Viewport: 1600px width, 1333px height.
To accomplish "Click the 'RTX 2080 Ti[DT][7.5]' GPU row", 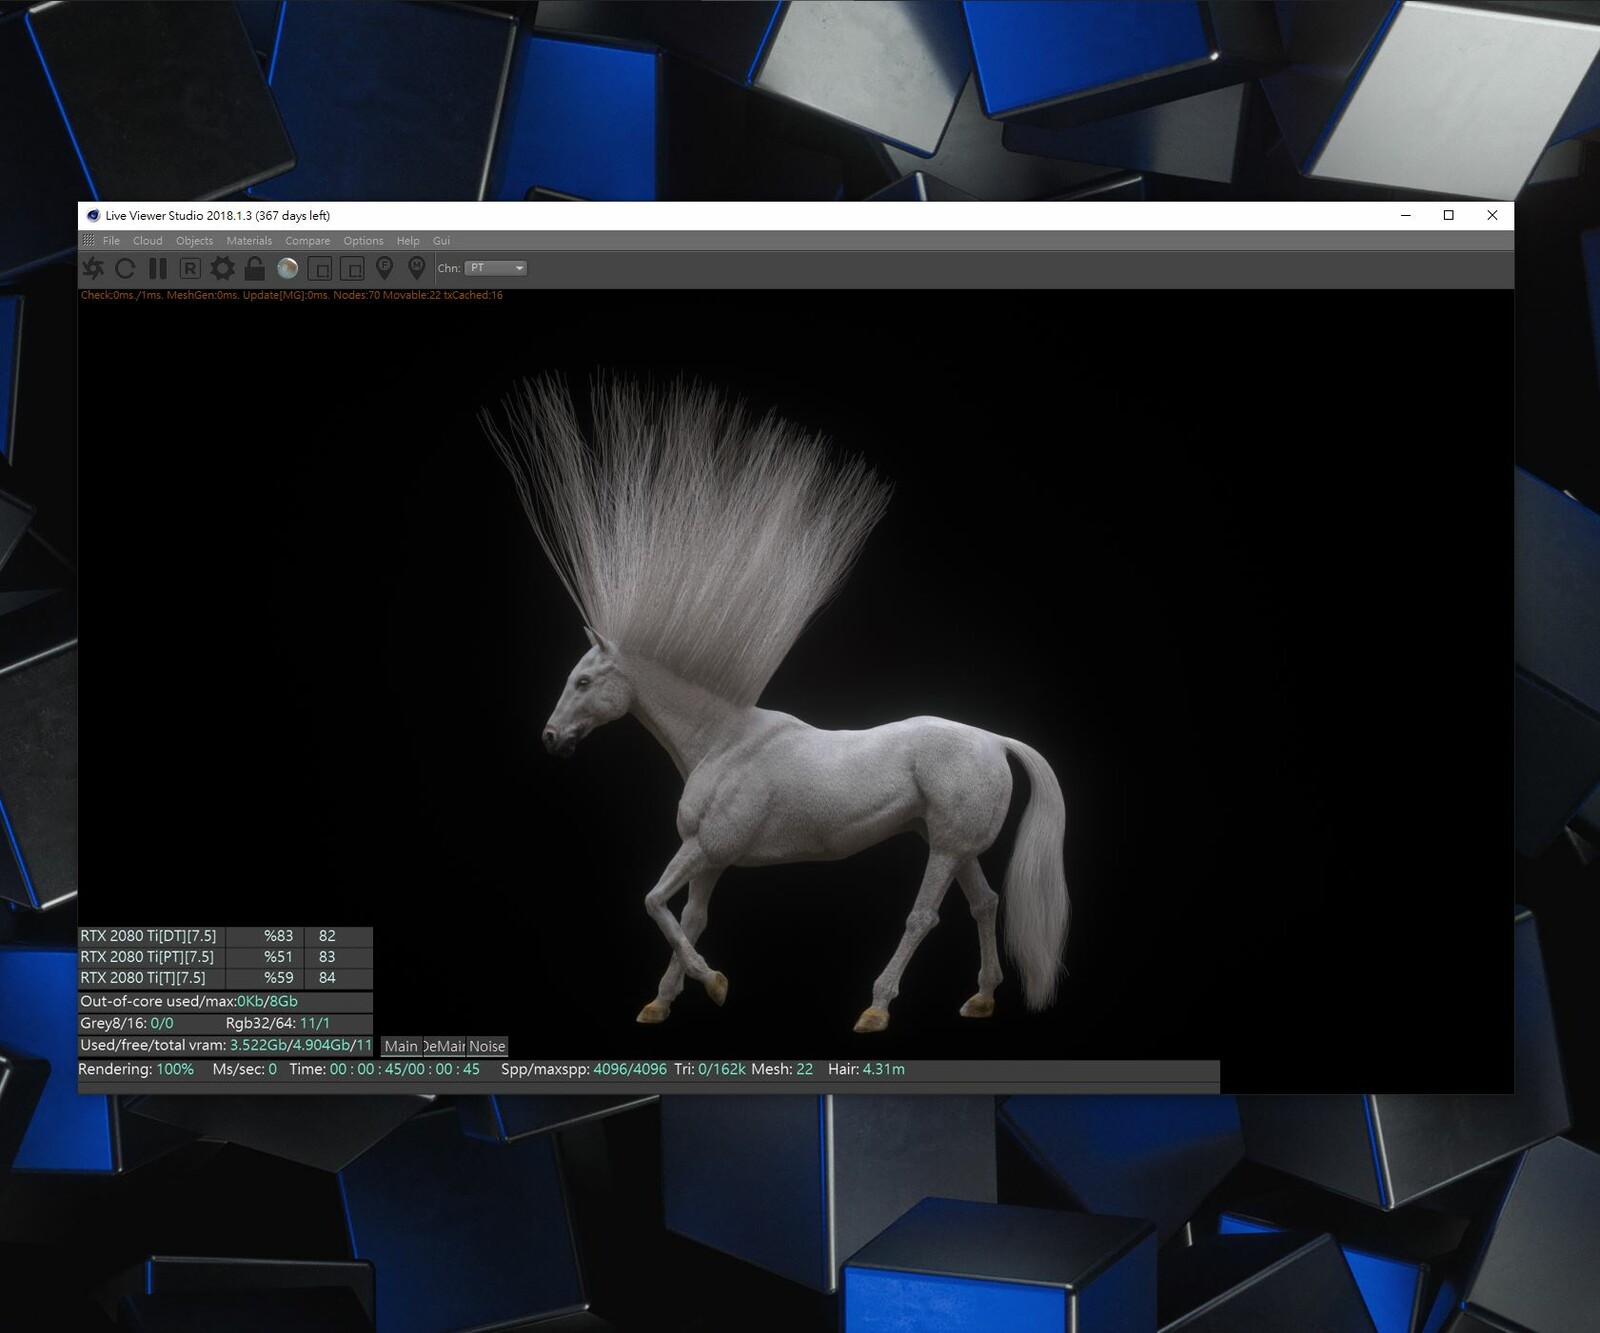I will tap(225, 936).
